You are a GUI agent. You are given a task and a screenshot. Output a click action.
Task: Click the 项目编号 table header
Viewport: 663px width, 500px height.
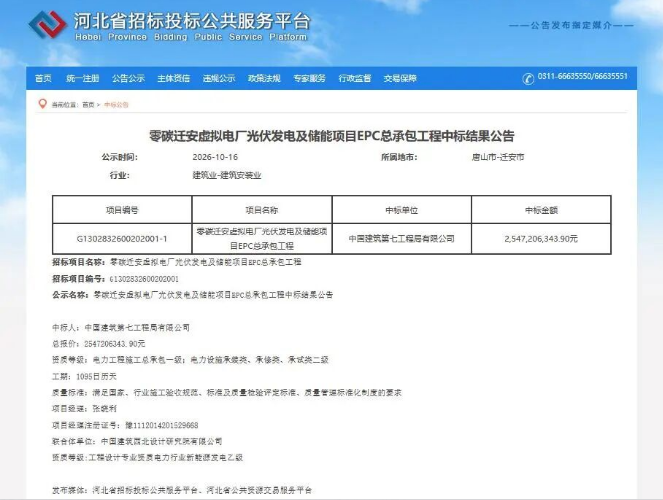[122, 210]
